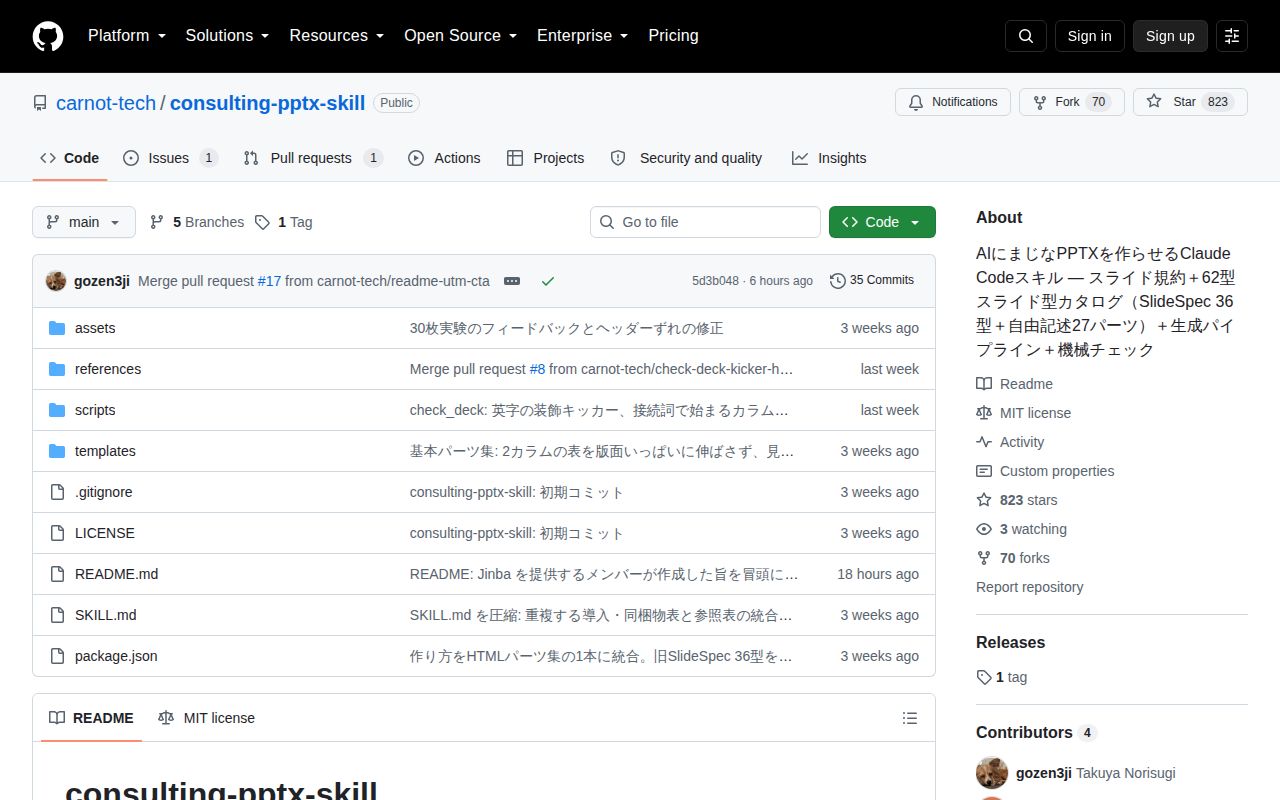Open the green Code dropdown button
This screenshot has height=800, width=1280.
pyautogui.click(x=882, y=222)
